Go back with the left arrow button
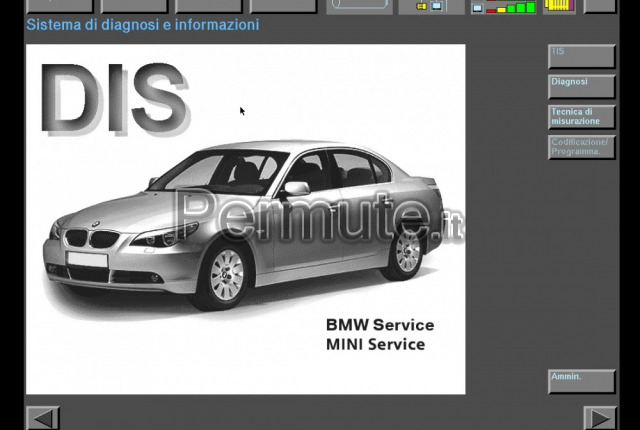 click(43, 418)
